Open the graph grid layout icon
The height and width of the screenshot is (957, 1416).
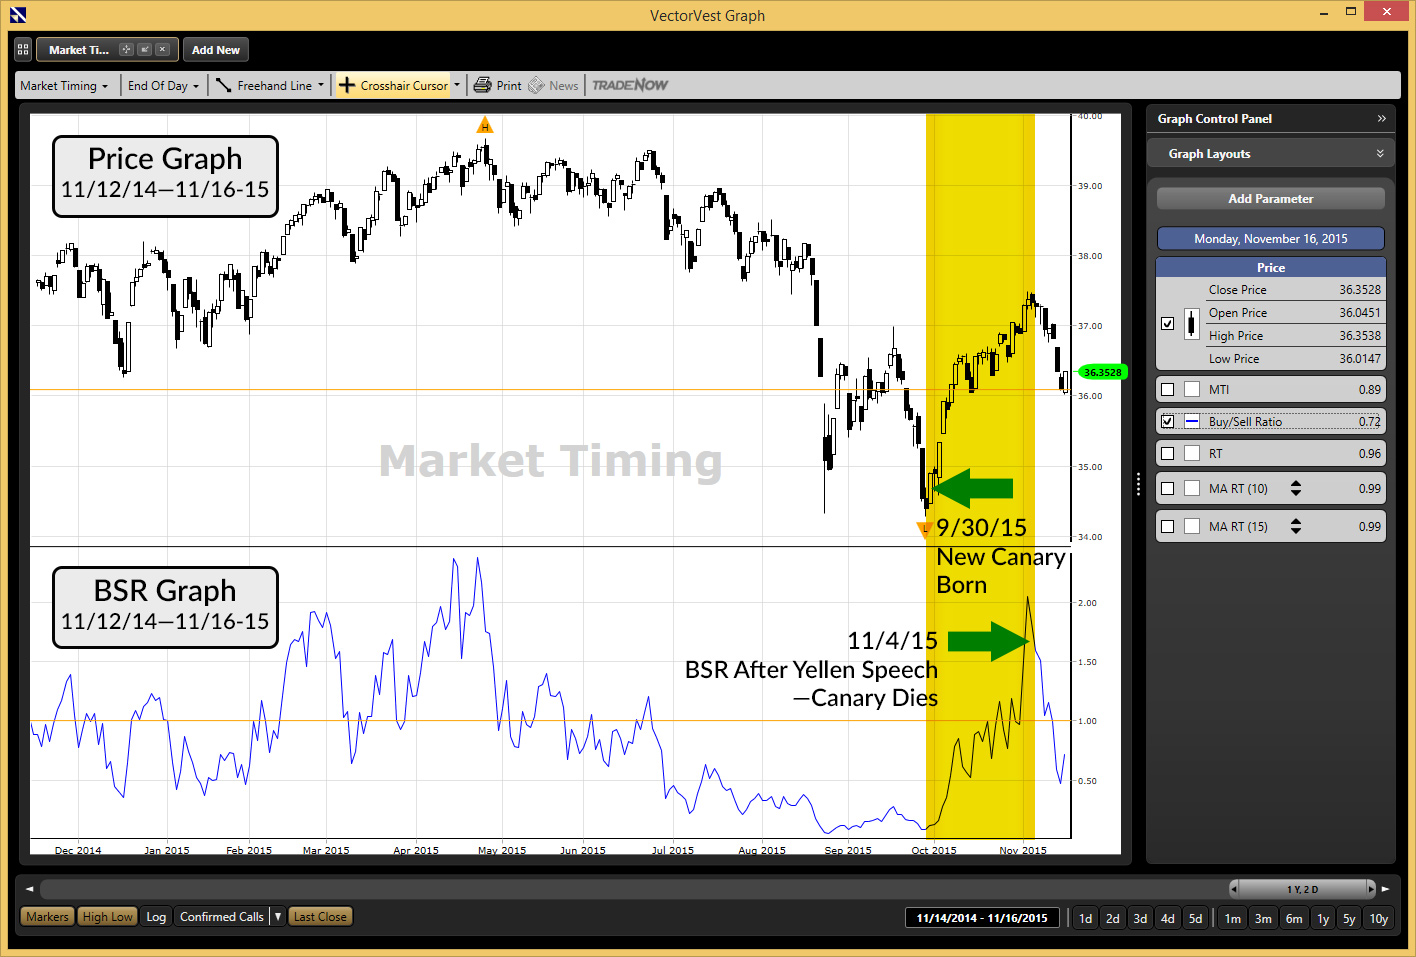[x=23, y=50]
